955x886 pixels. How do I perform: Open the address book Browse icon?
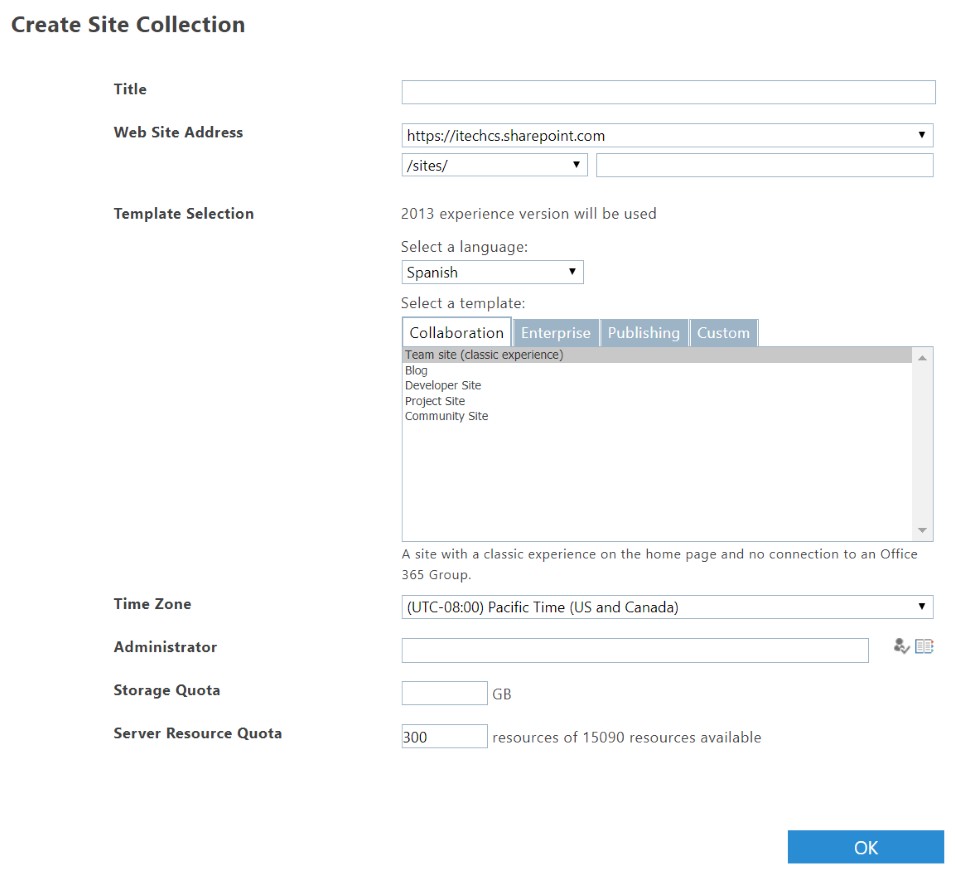[x=924, y=646]
